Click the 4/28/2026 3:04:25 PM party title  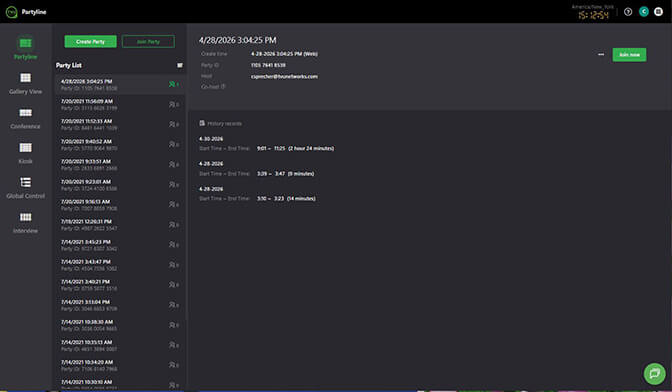pos(237,40)
